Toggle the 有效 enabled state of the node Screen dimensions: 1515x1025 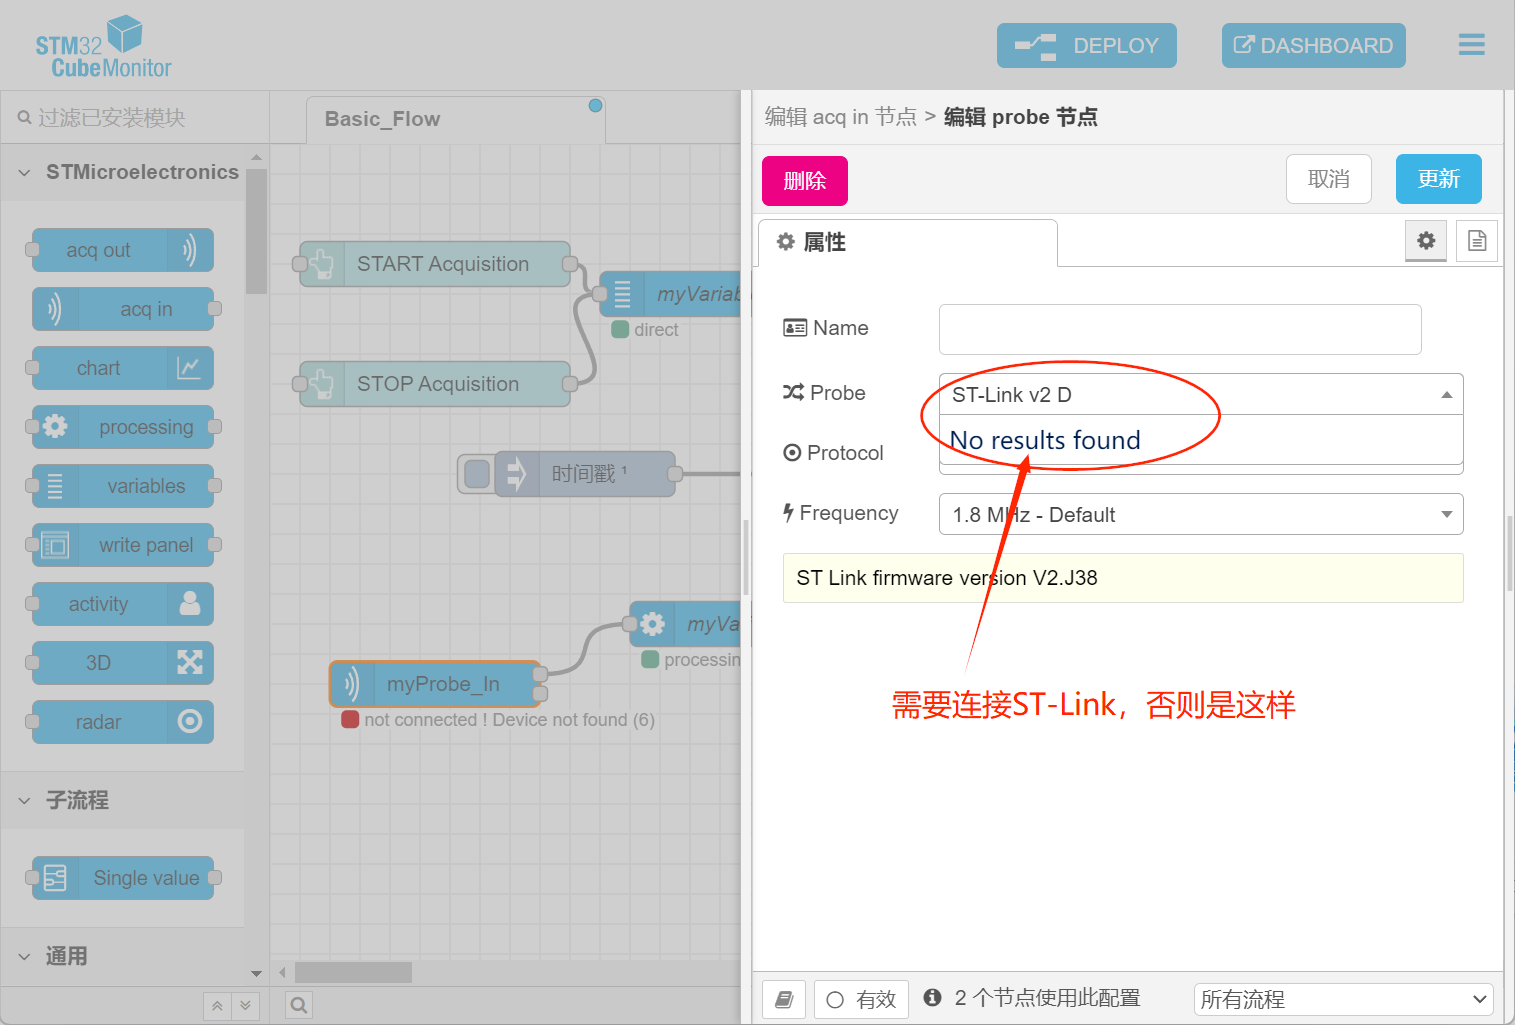[861, 999]
